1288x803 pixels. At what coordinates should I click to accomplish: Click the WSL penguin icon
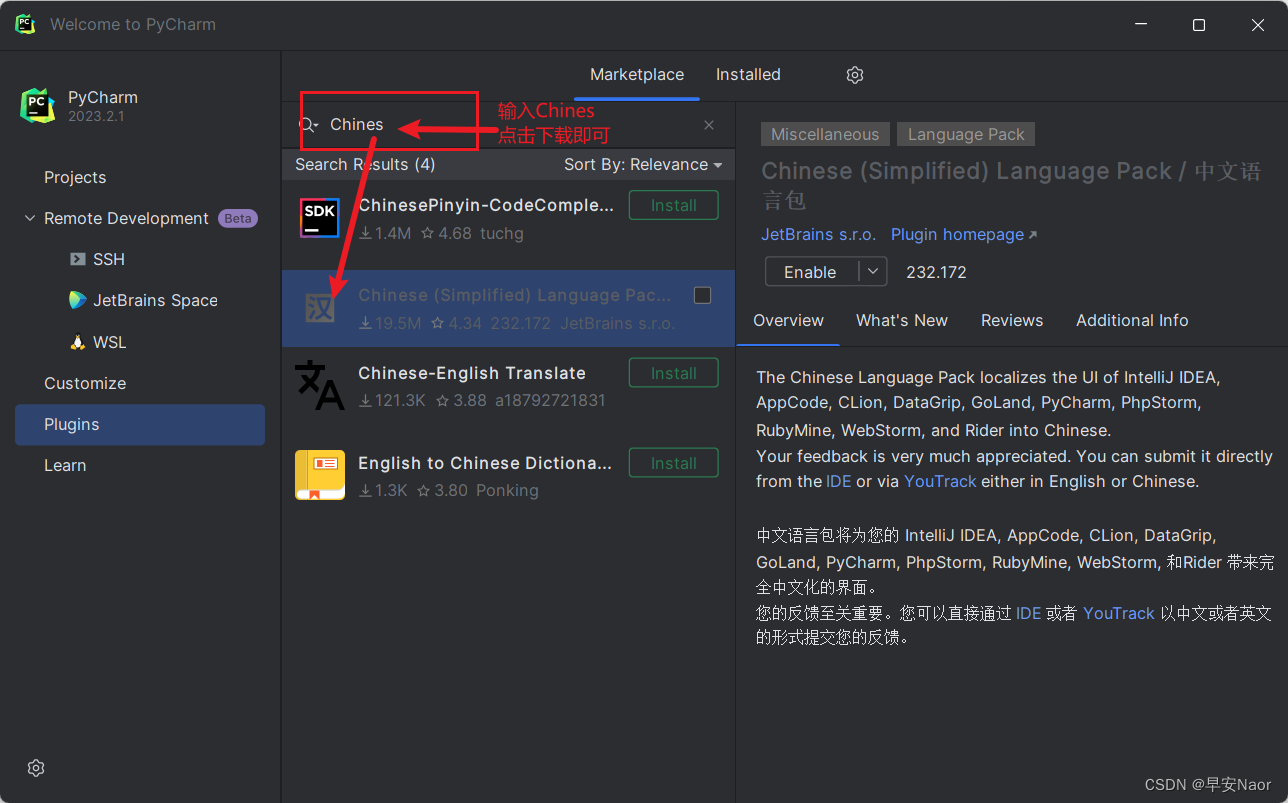click(x=77, y=342)
